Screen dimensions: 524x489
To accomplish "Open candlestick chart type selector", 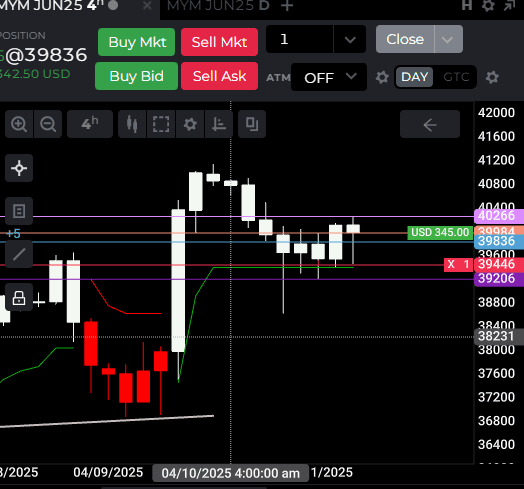I will tap(132, 124).
